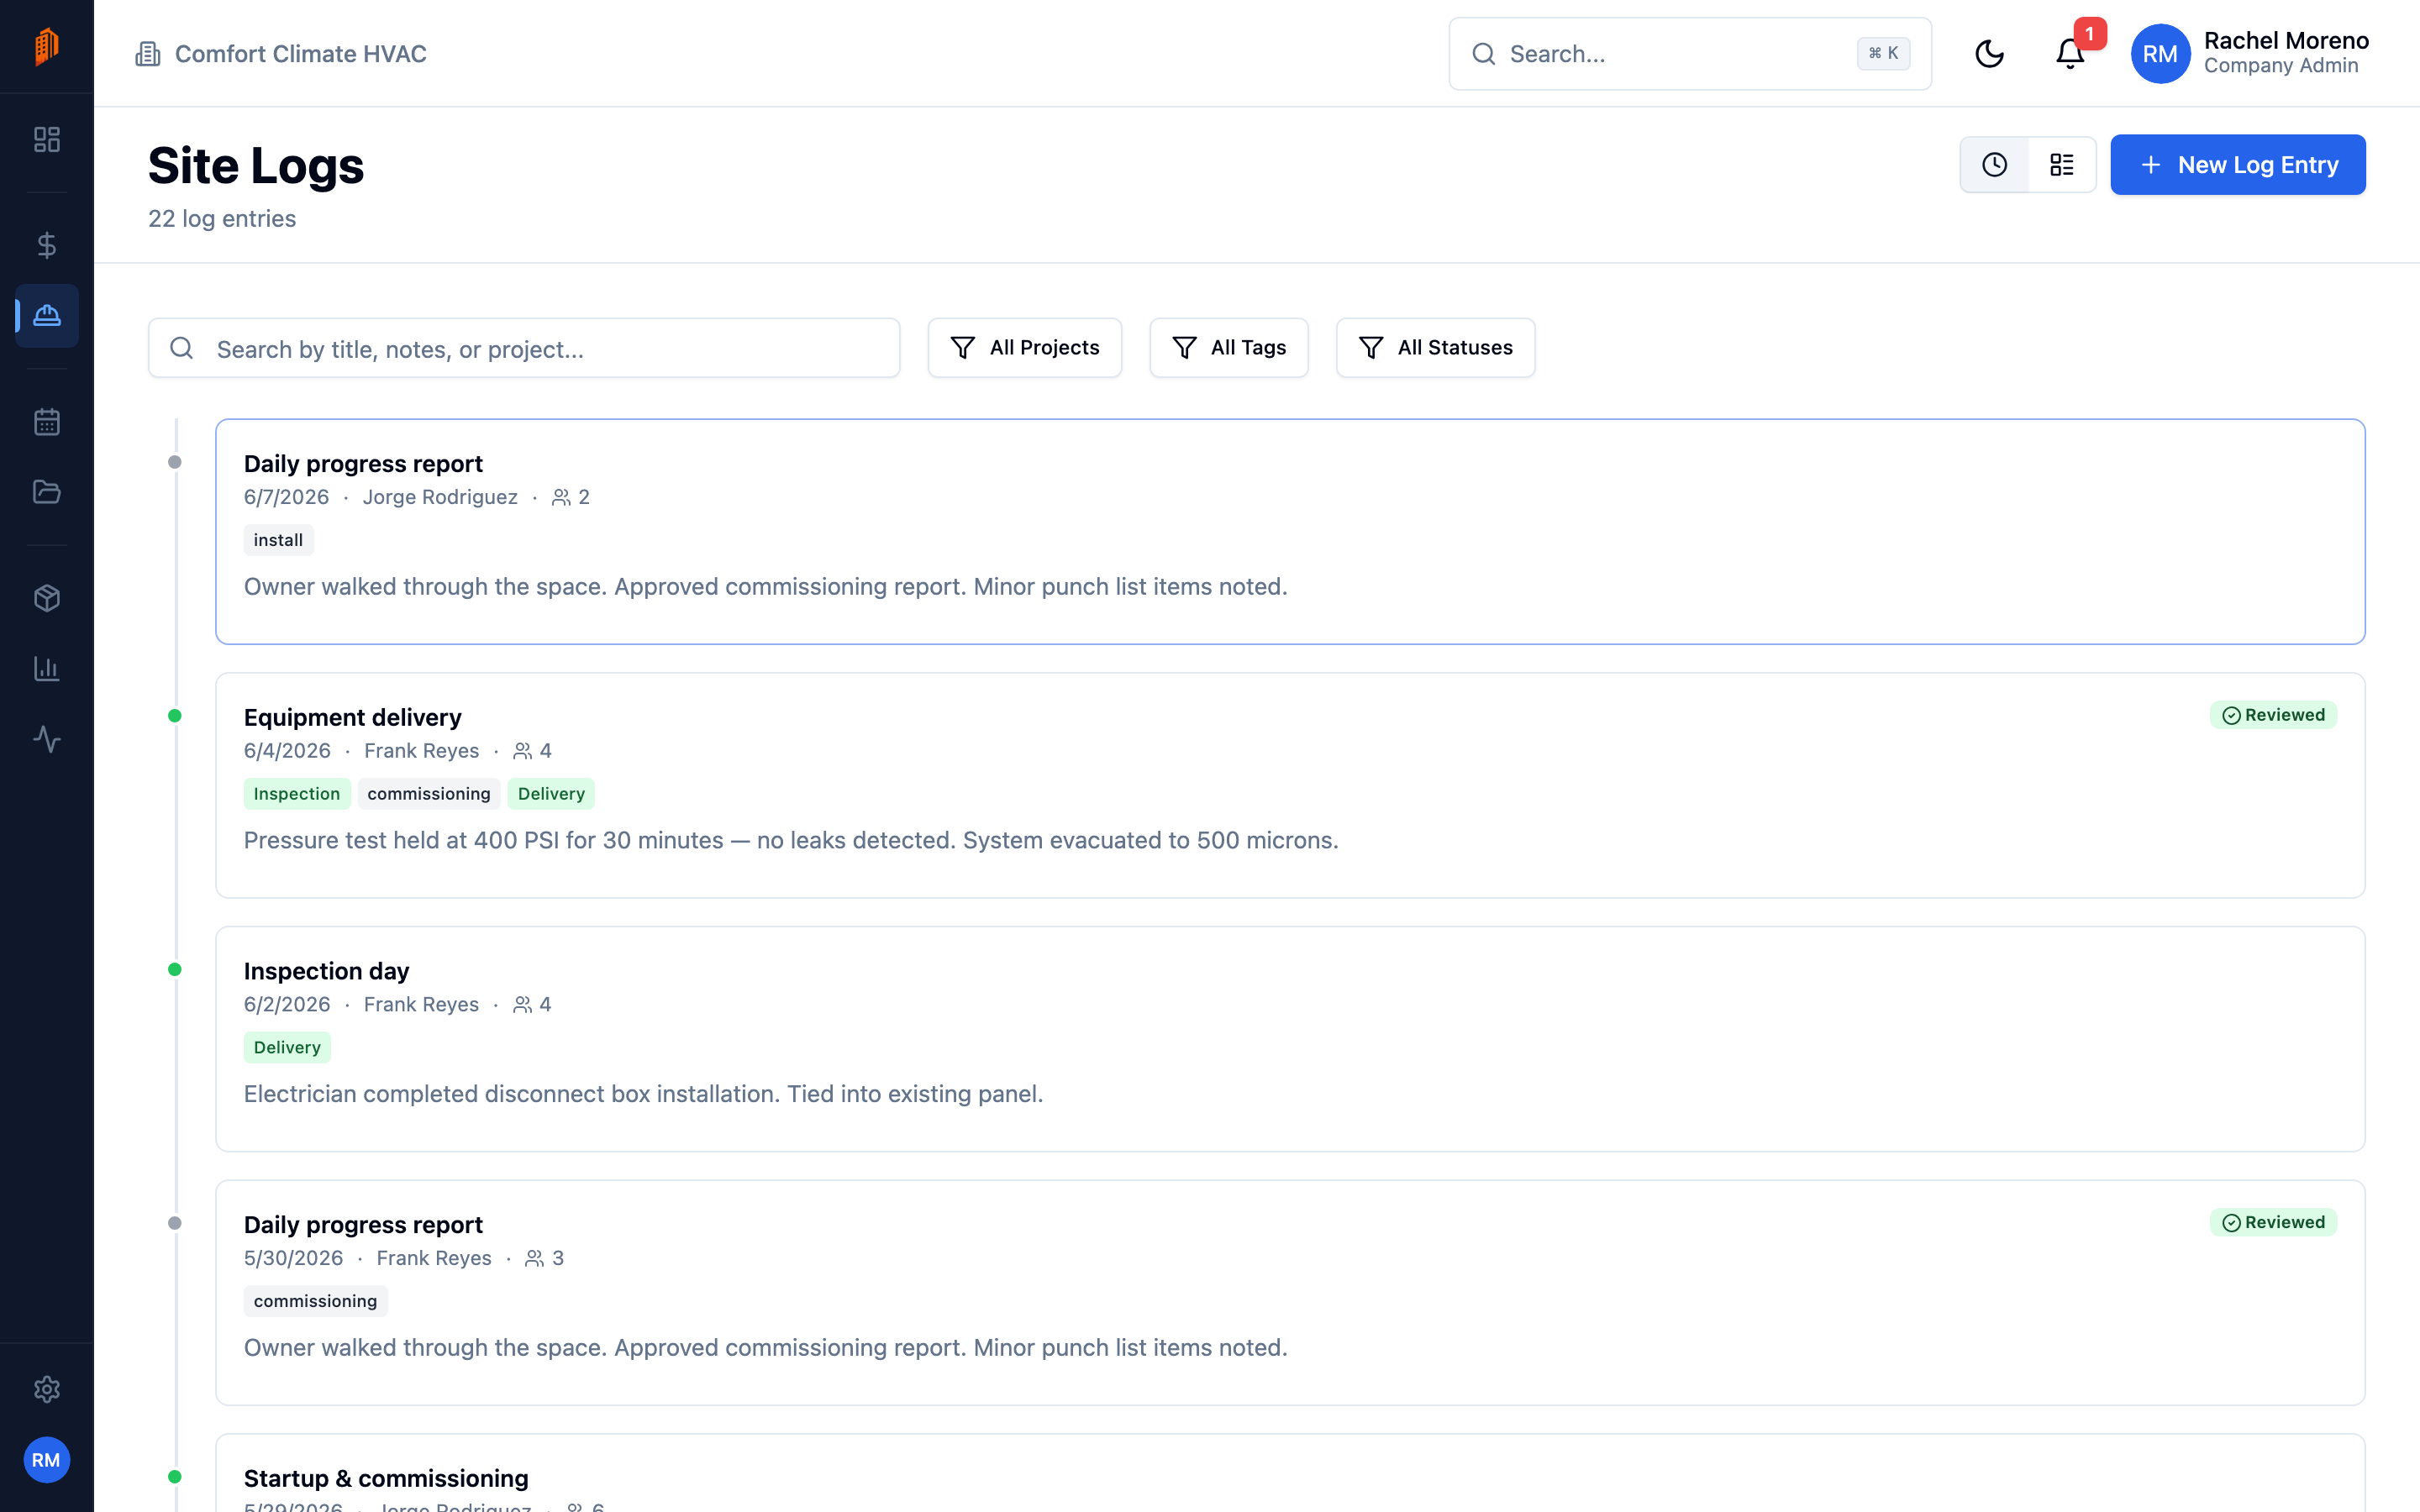Image resolution: width=2420 pixels, height=1512 pixels.
Task: Click the Inspection tag on Equipment delivery
Action: click(297, 794)
